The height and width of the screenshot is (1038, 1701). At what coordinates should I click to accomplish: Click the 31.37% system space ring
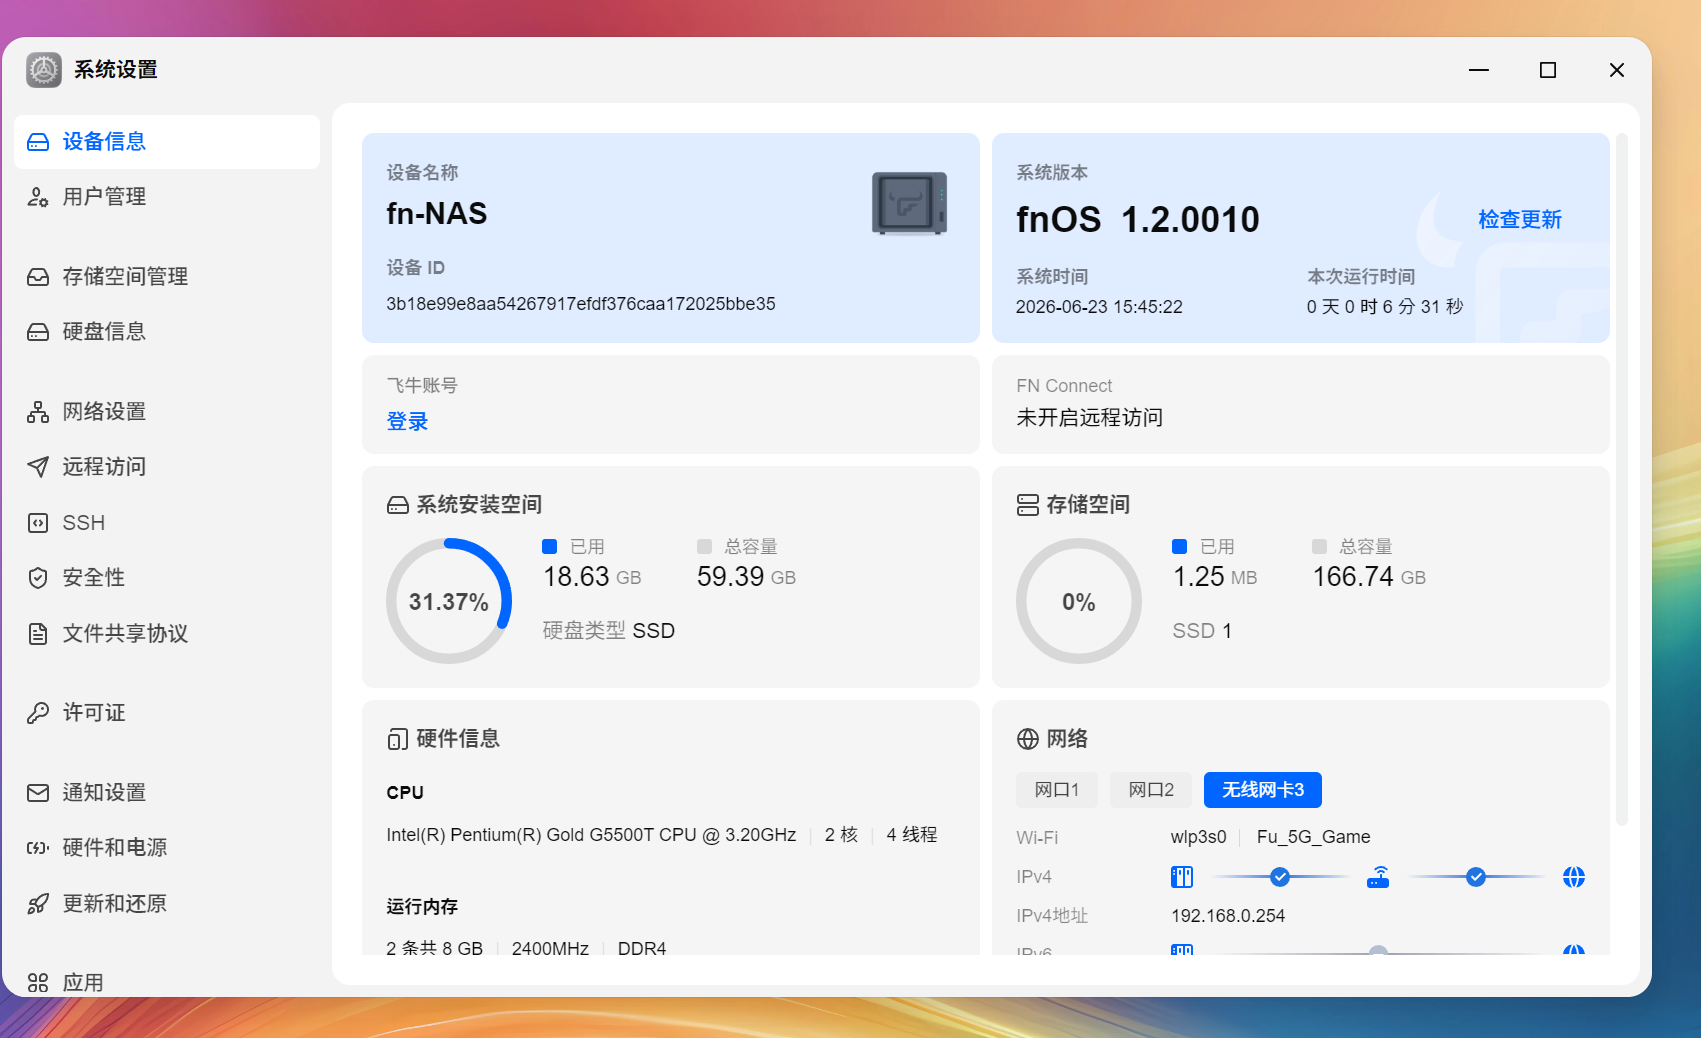449,601
